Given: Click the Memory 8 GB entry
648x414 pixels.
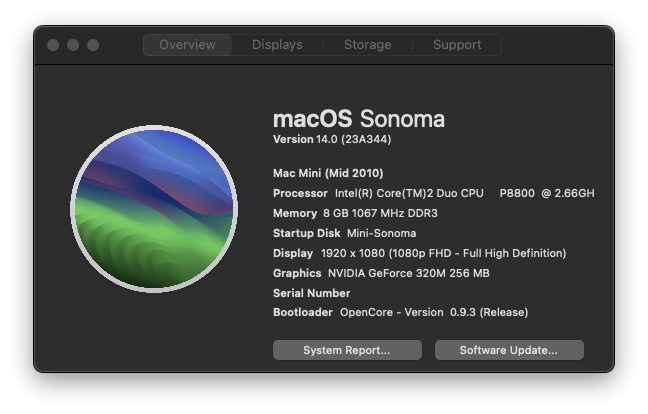Looking at the screenshot, I should [355, 213].
